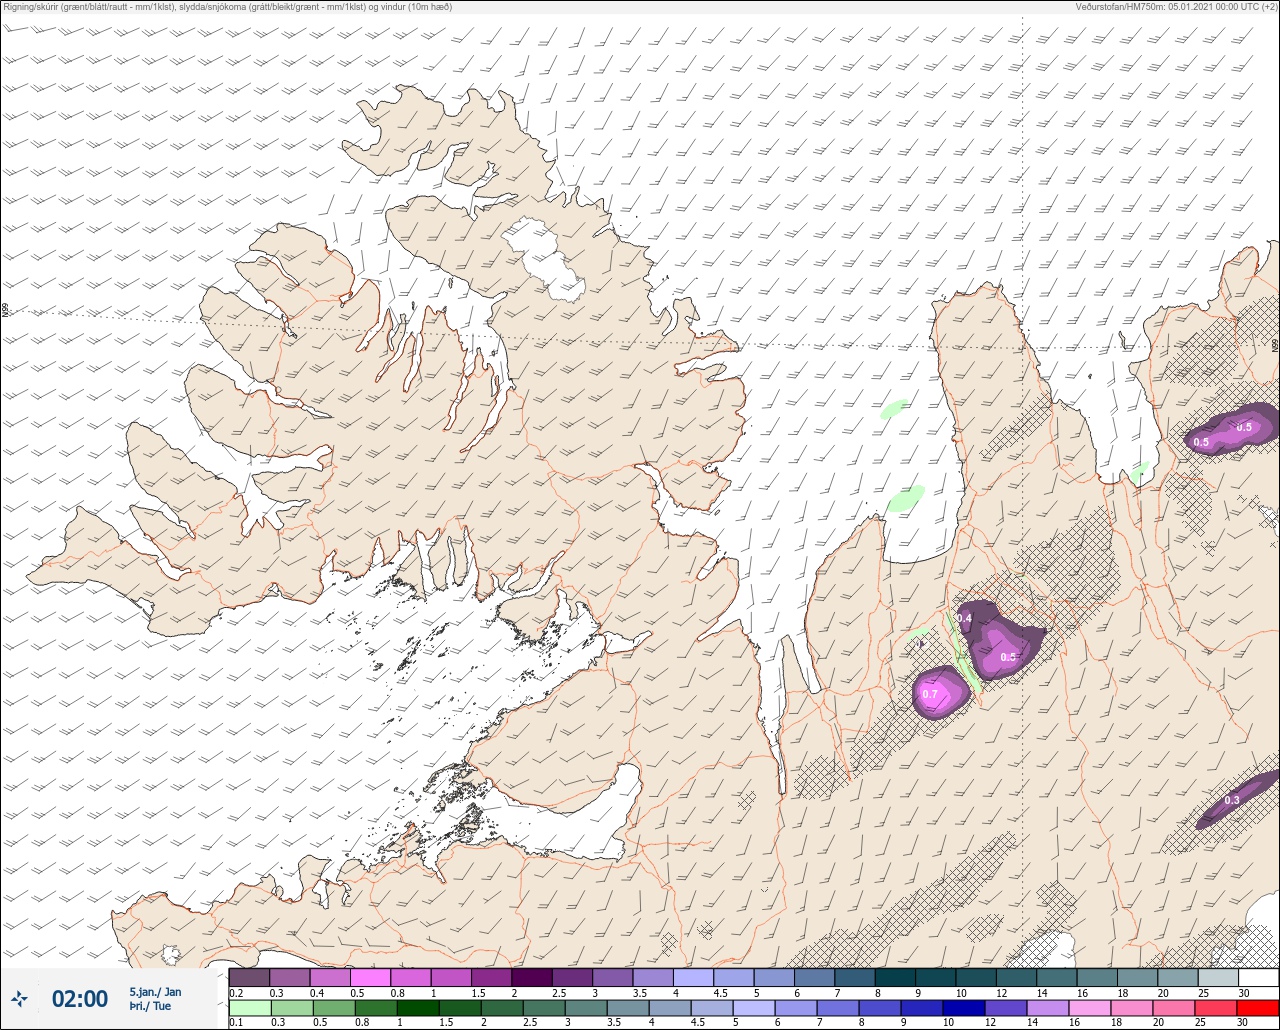The image size is (1280, 1030).
Task: Pick the dark navy blue swatch in bottom legend
Action: 964,1008
